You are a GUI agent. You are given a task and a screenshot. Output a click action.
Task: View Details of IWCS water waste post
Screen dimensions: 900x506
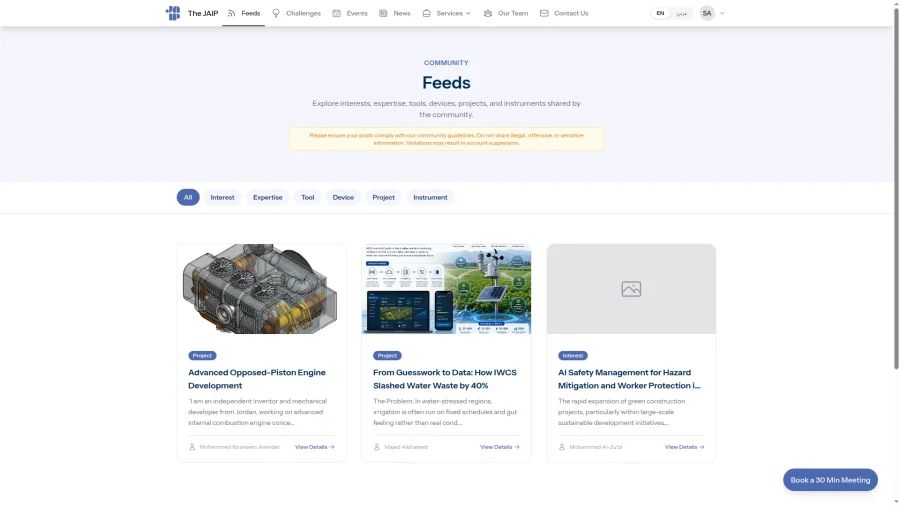pyautogui.click(x=500, y=447)
